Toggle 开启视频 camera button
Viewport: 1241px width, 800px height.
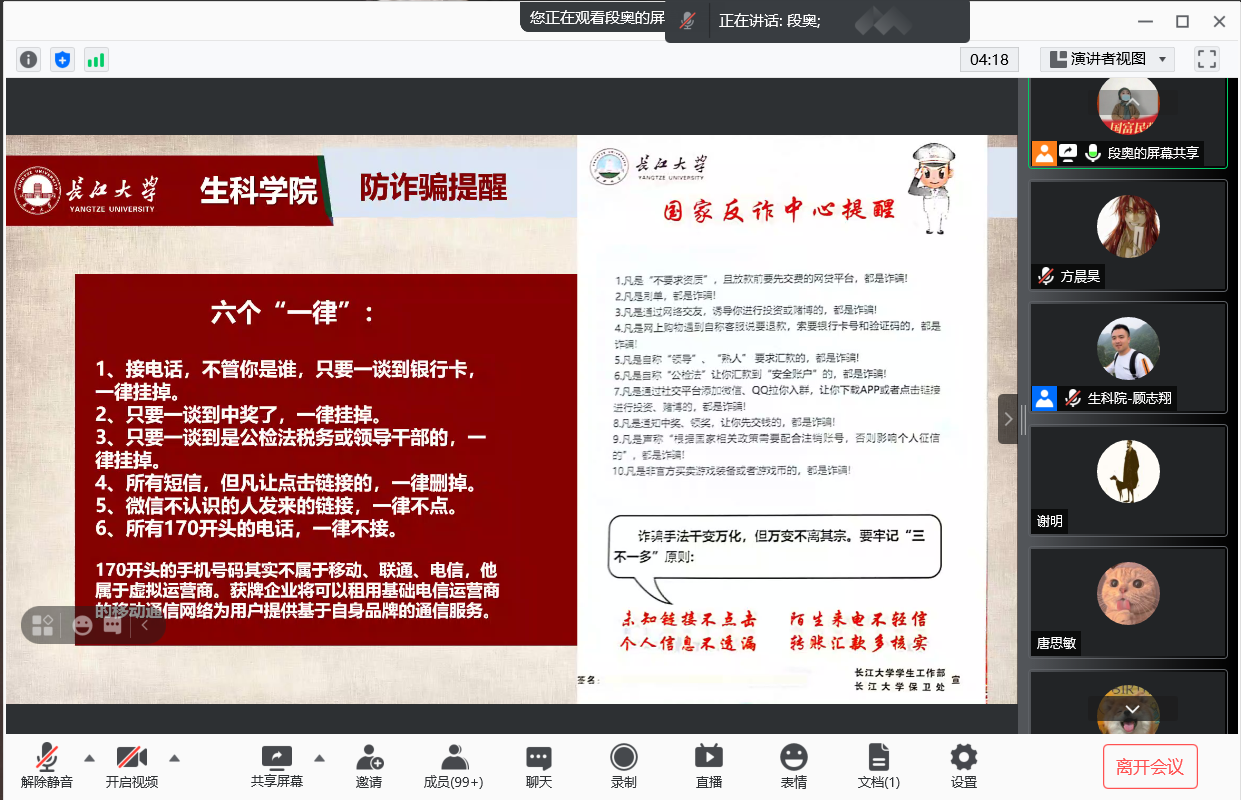click(132, 766)
